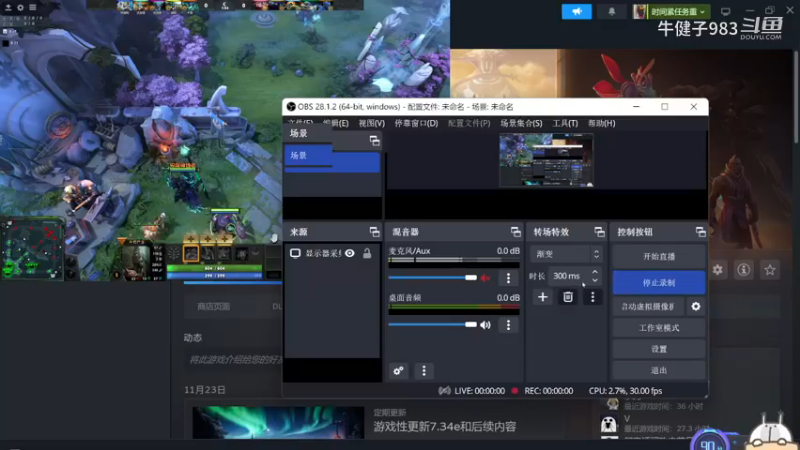The height and width of the screenshot is (450, 800).
Task: Open the 游戏性更新7.34e news link
Action: [x=444, y=427]
